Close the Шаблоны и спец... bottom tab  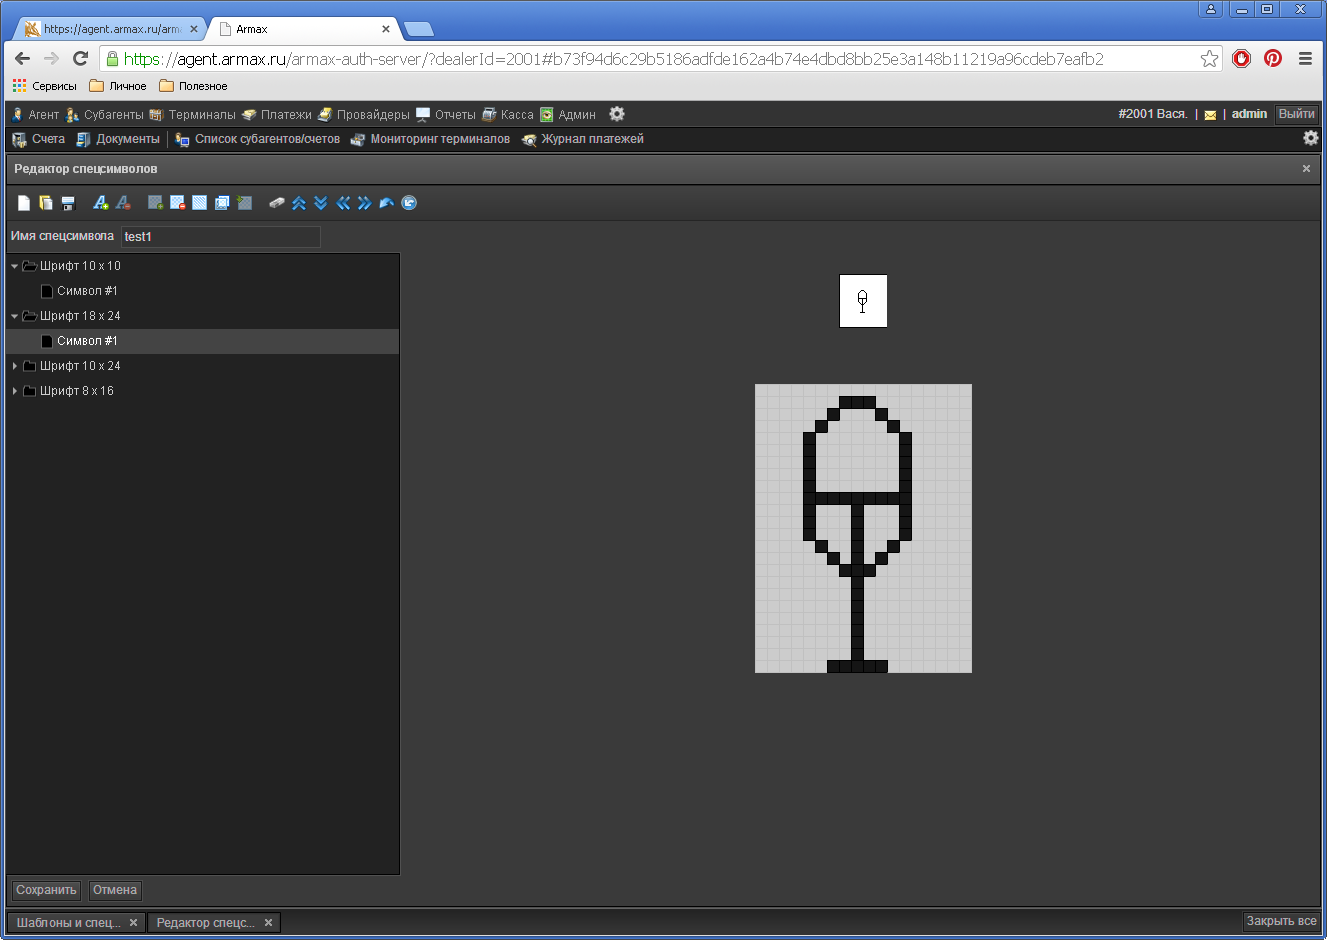tap(133, 923)
